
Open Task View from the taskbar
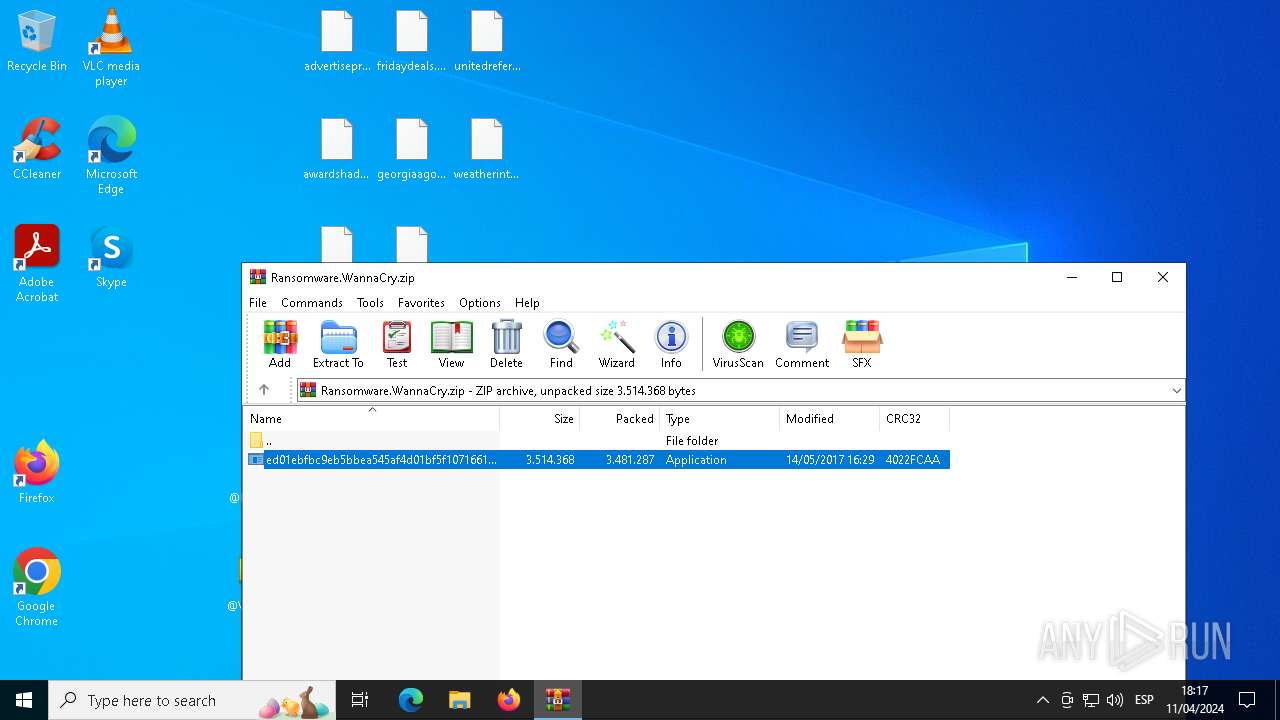point(360,700)
